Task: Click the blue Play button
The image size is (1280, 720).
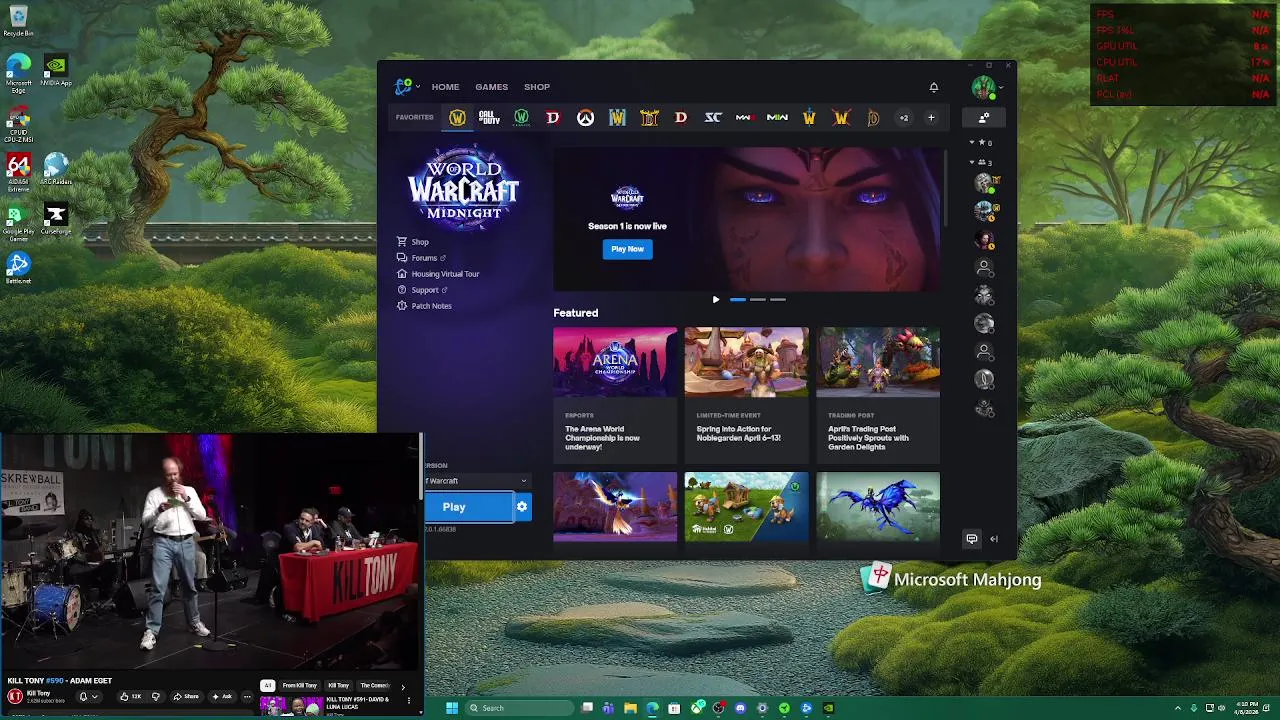Action: pyautogui.click(x=468, y=507)
